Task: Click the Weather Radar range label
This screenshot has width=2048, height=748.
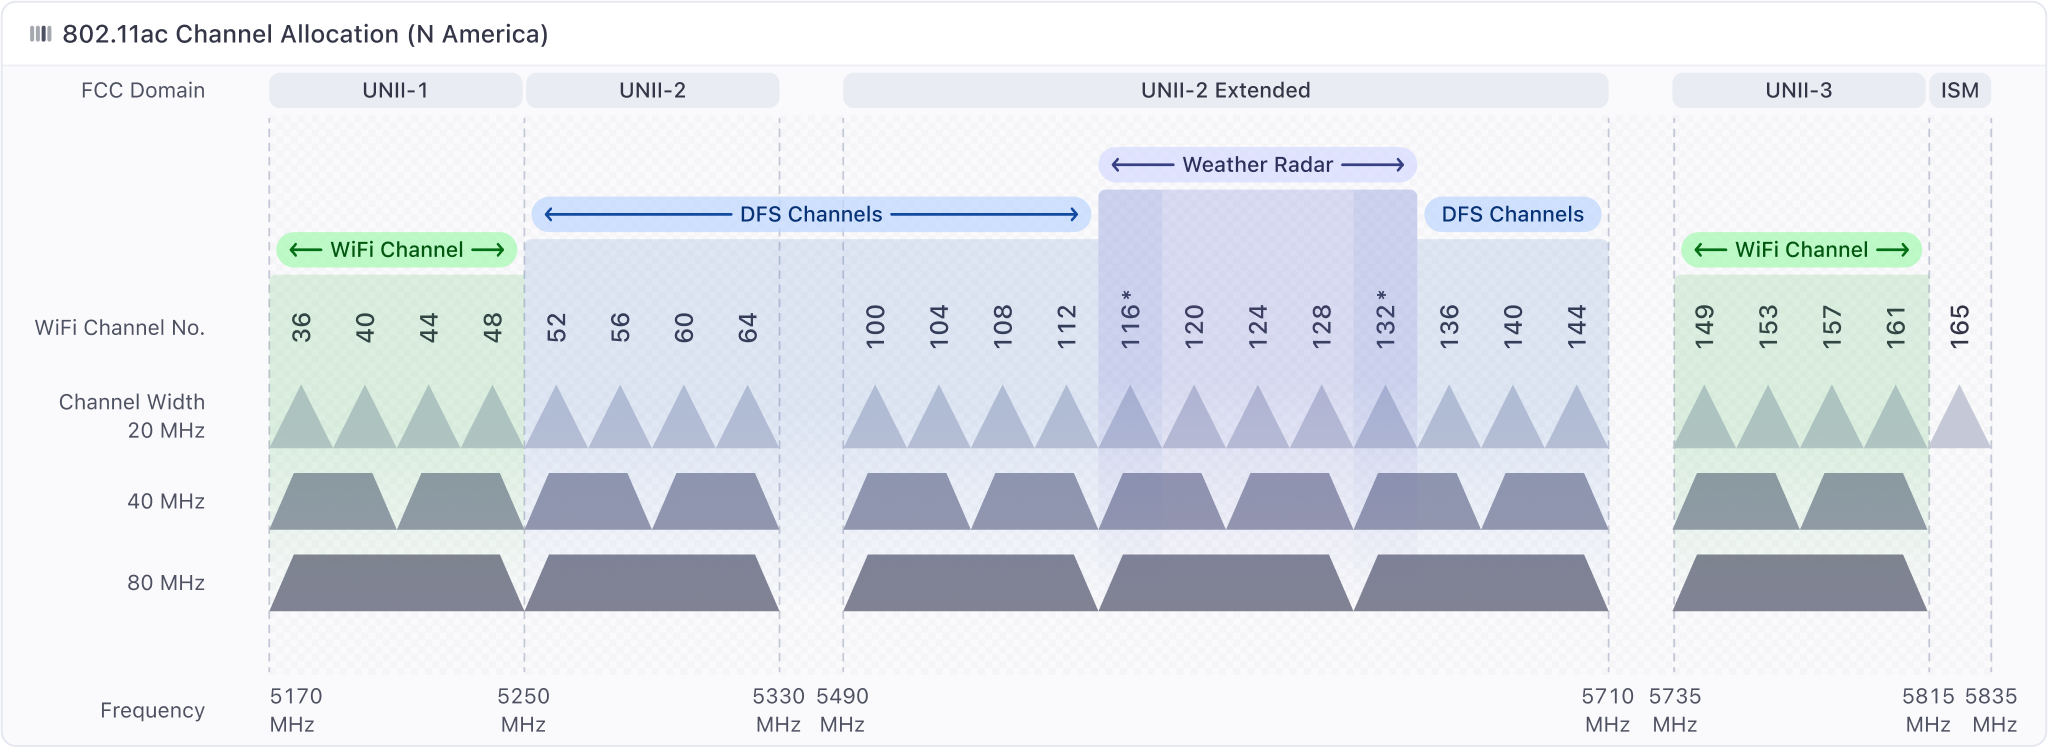Action: (x=1257, y=165)
